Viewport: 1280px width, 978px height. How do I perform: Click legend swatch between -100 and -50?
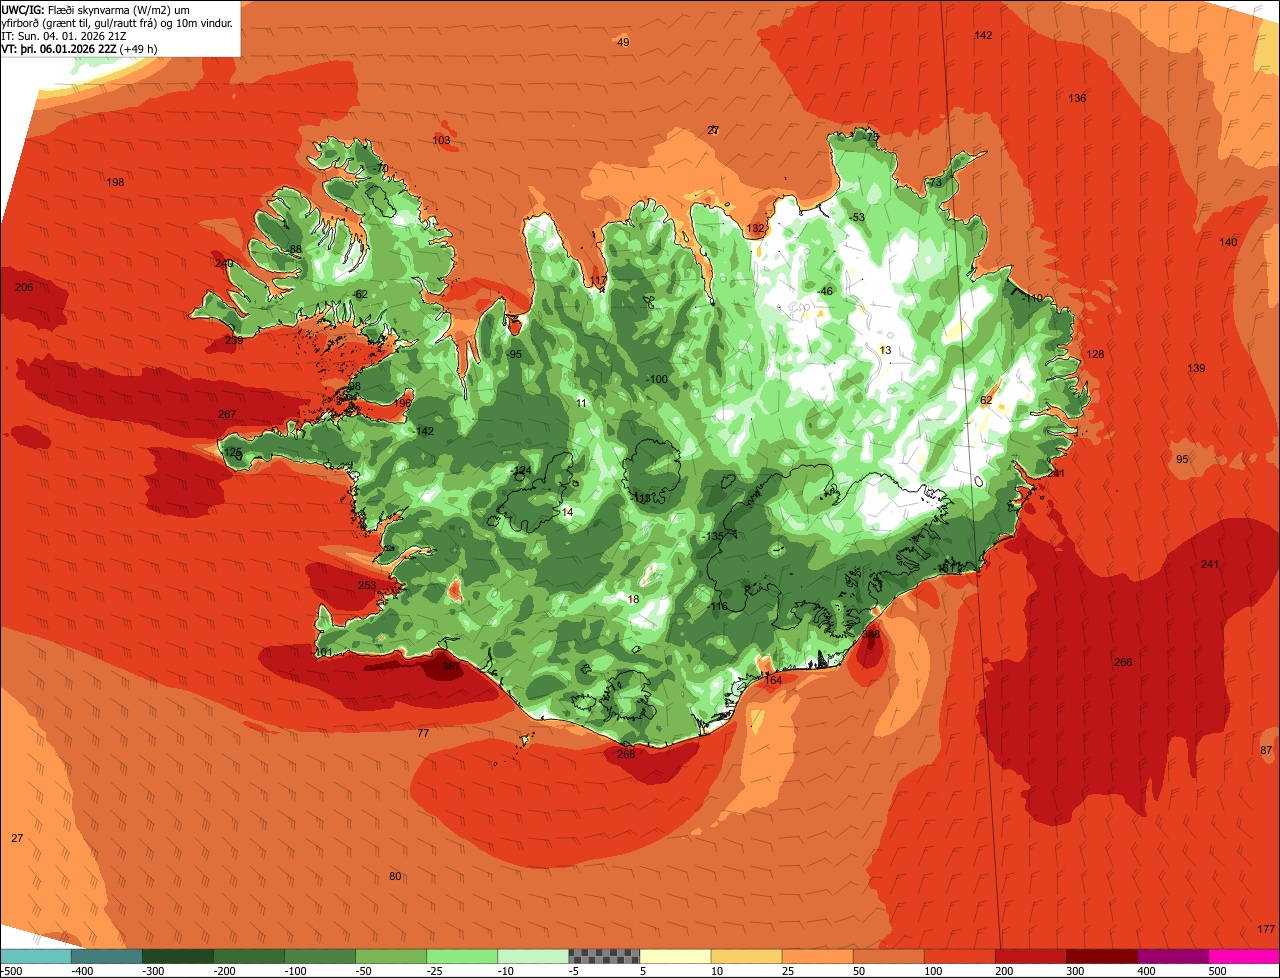(319, 956)
